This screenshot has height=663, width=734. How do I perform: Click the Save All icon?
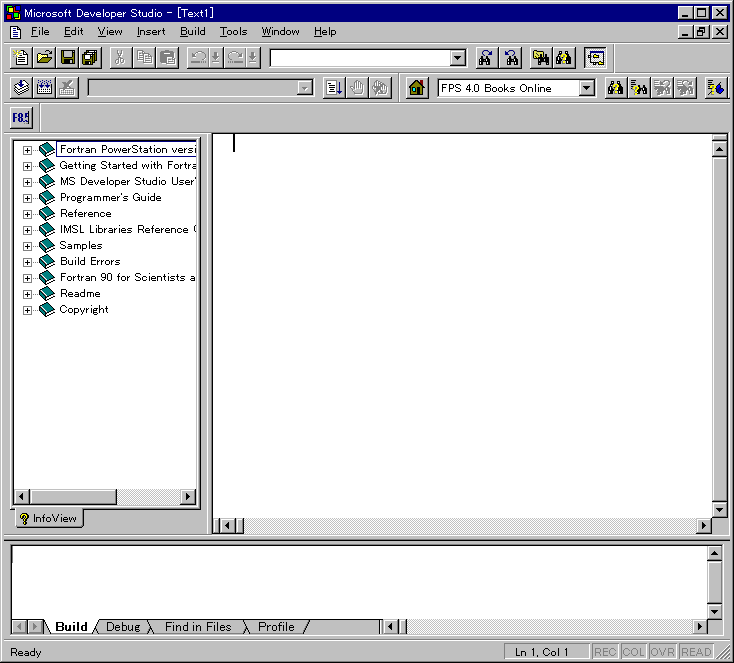point(89,58)
